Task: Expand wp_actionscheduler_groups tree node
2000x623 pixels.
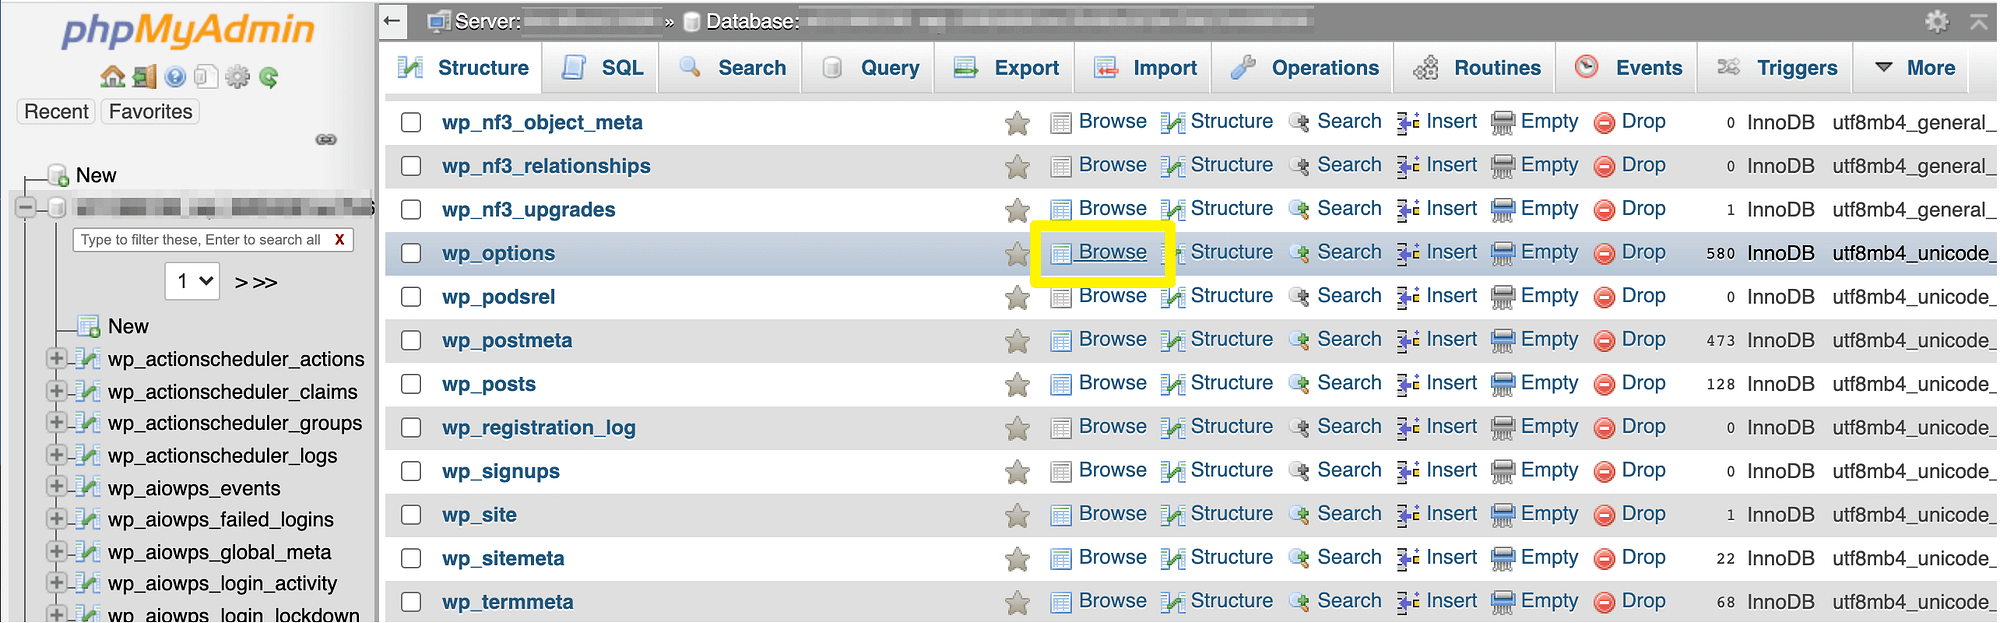Action: (57, 423)
